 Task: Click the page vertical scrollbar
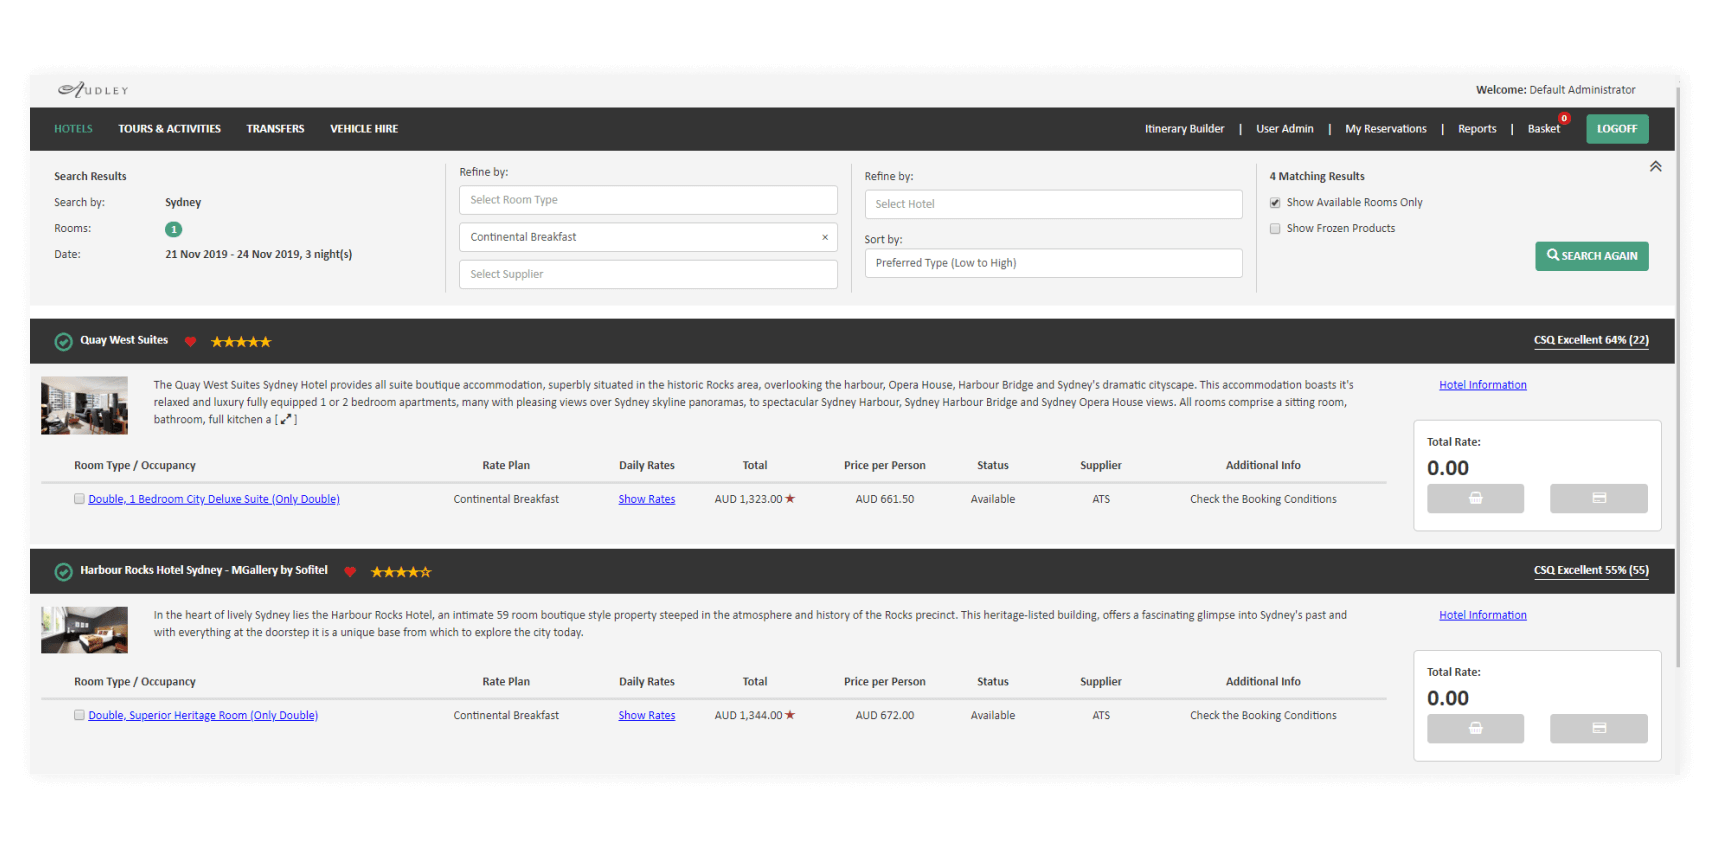tap(1678, 375)
